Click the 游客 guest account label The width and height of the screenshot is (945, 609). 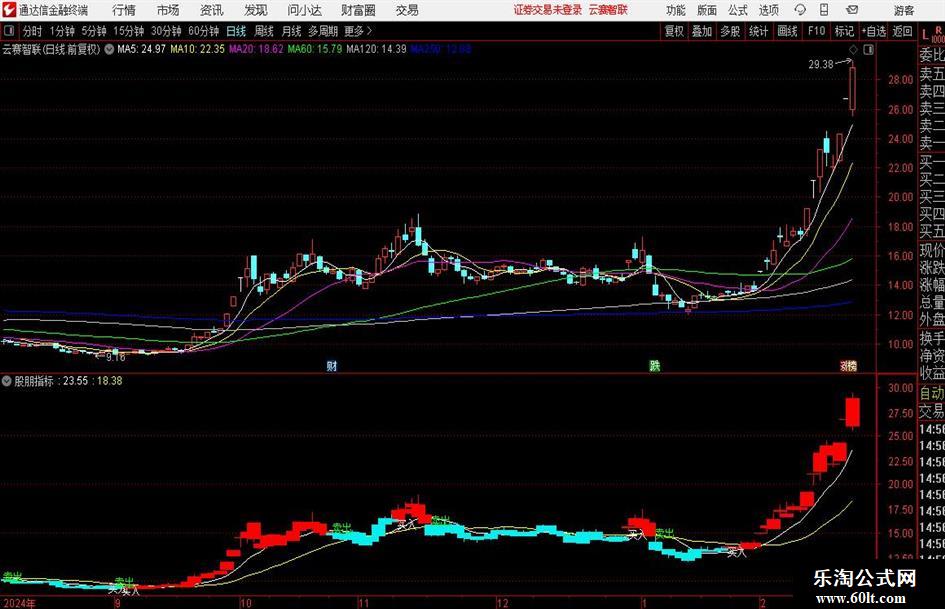904,10
